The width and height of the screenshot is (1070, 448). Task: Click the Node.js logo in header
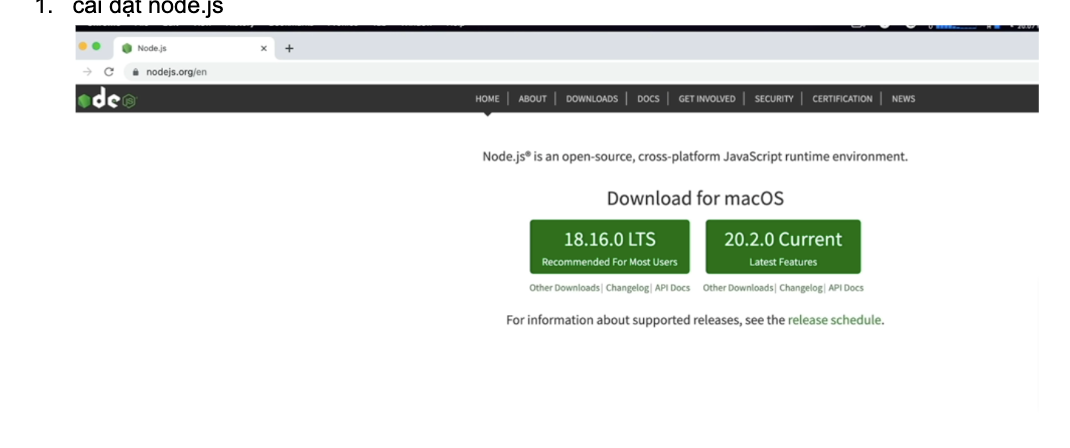pyautogui.click(x=107, y=100)
